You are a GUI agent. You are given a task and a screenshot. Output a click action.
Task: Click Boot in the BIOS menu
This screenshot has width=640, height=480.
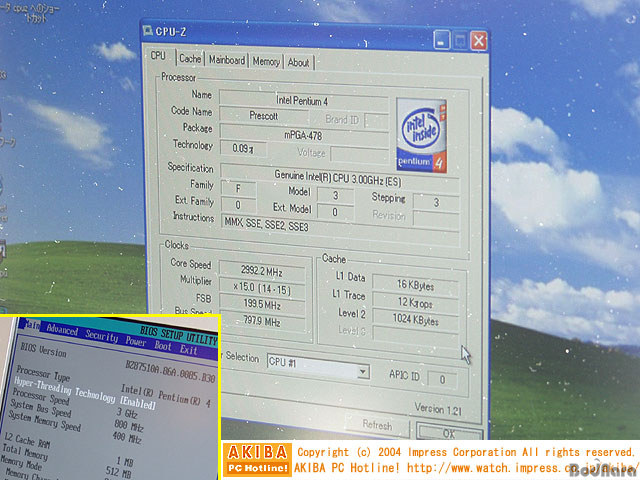(163, 346)
